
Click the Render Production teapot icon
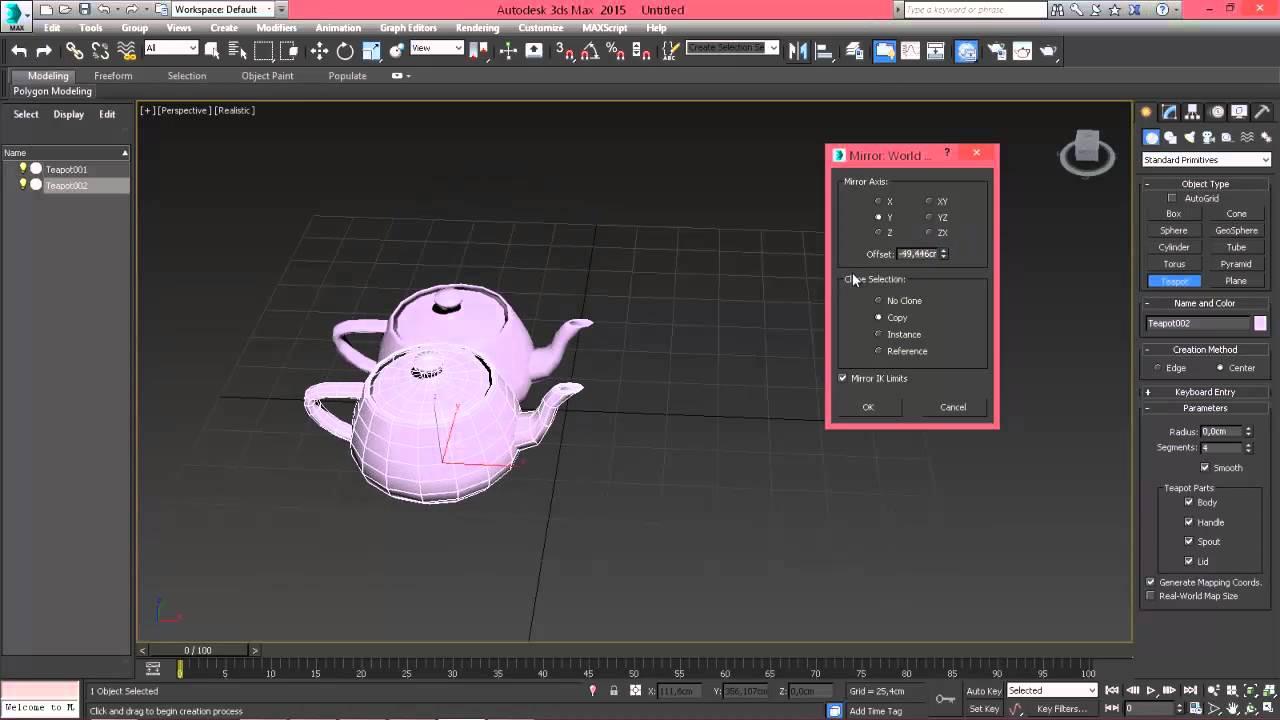coord(1048,51)
